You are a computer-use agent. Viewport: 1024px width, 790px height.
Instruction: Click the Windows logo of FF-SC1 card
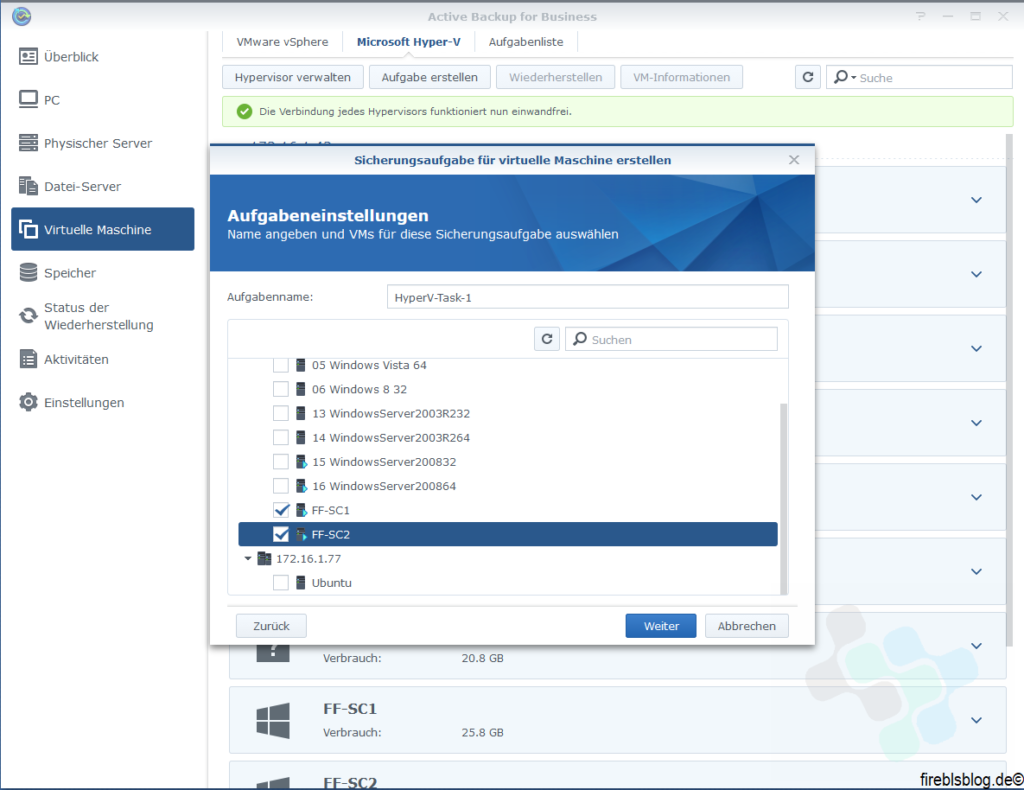click(x=273, y=720)
